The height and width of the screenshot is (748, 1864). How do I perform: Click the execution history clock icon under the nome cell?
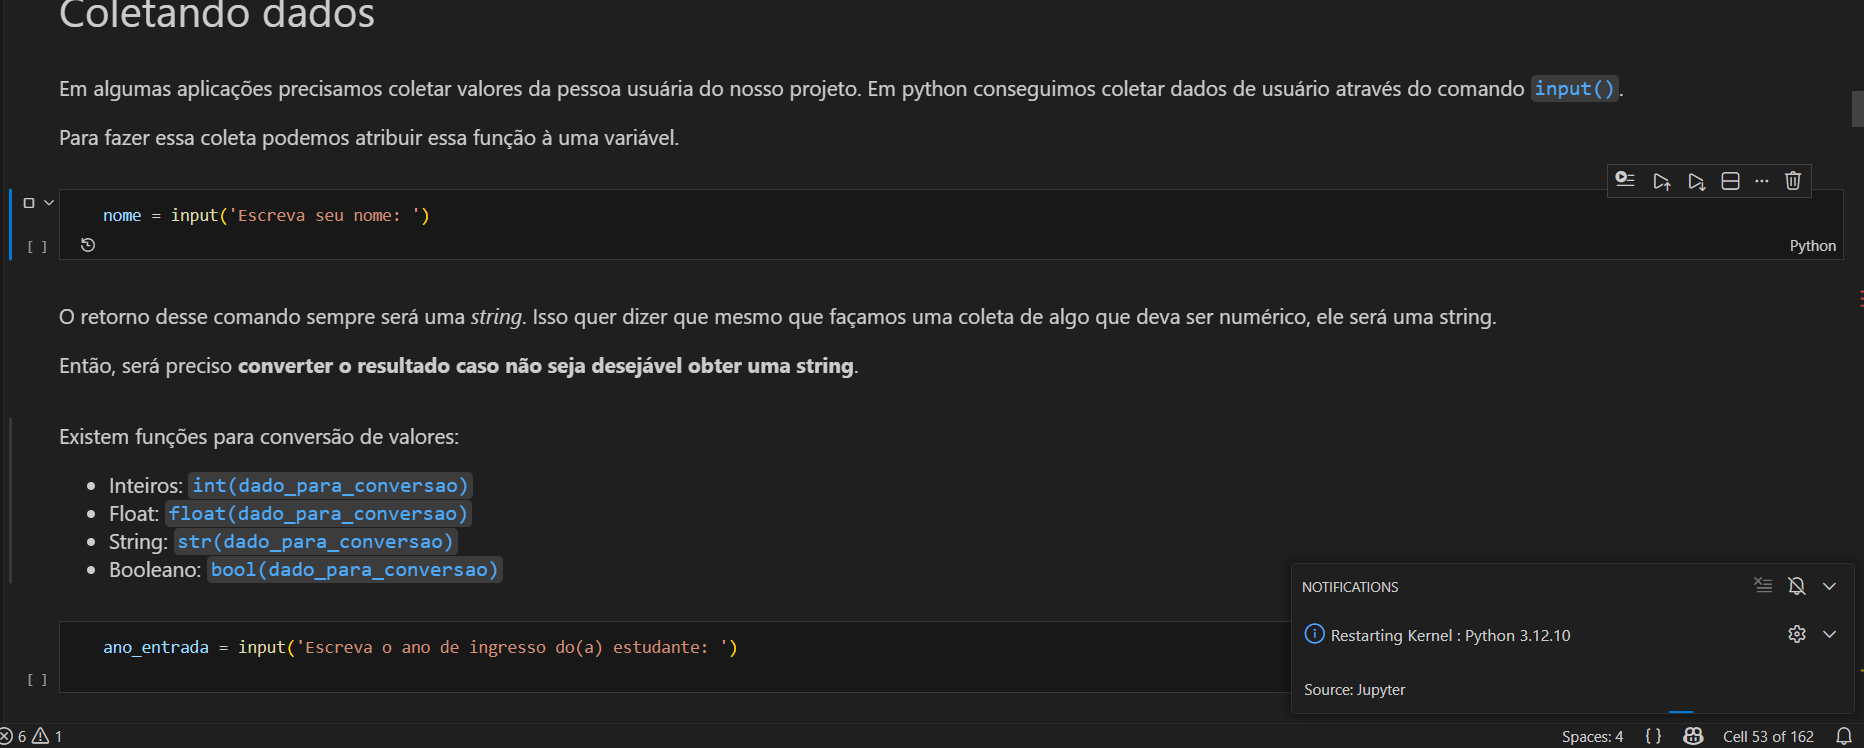pyautogui.click(x=88, y=245)
